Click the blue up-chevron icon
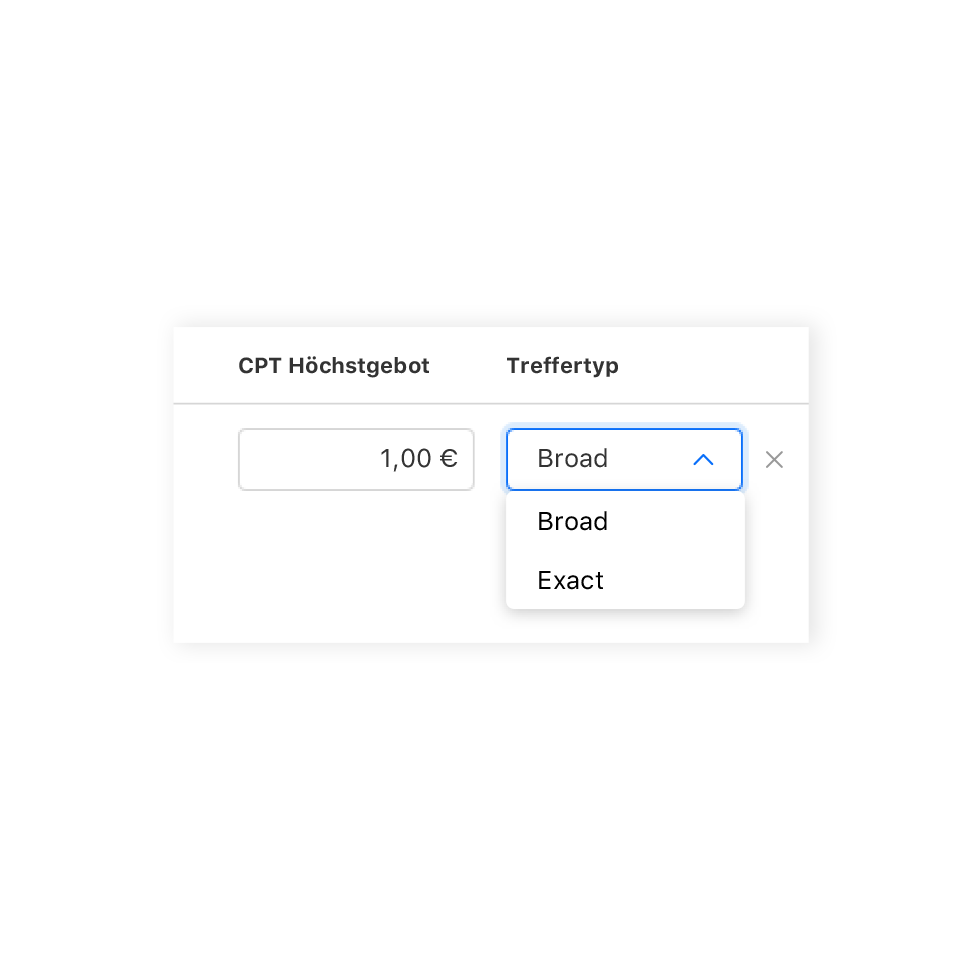The height and width of the screenshot is (968, 980). pos(703,460)
